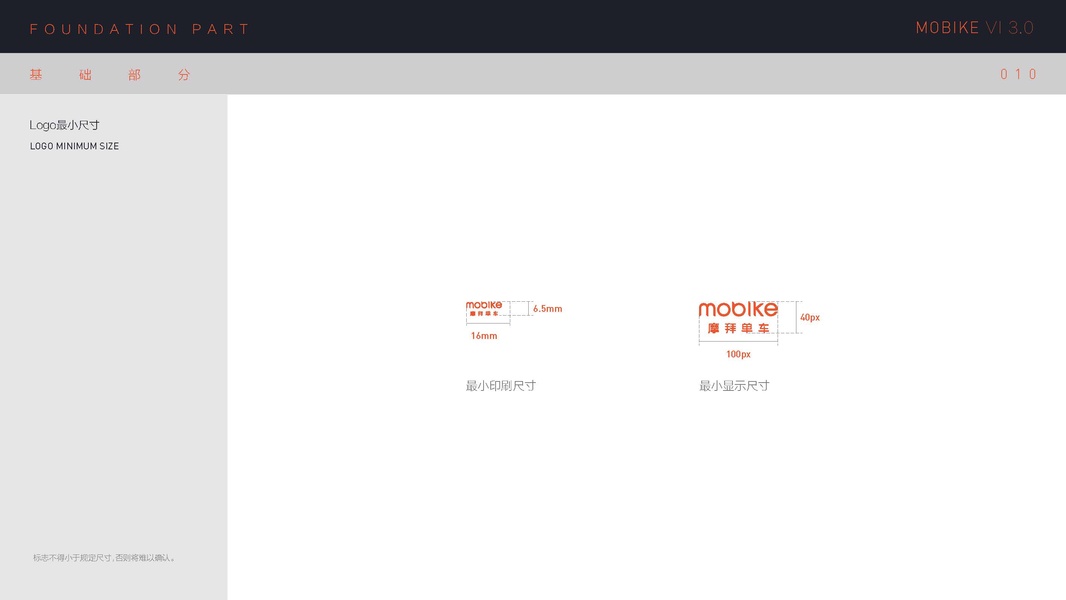This screenshot has height=600, width=1066.
Task: Click the MOBIKE VI 3.0 label
Action: pyautogui.click(x=974, y=28)
